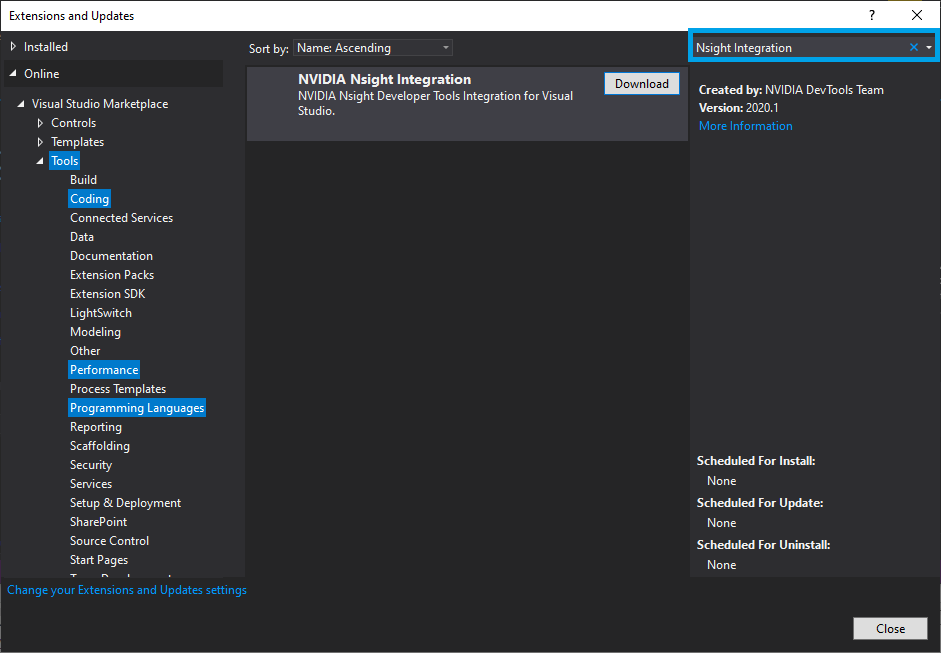Image resolution: width=941 pixels, height=653 pixels.
Task: Select the Online section label
Action: 41,74
